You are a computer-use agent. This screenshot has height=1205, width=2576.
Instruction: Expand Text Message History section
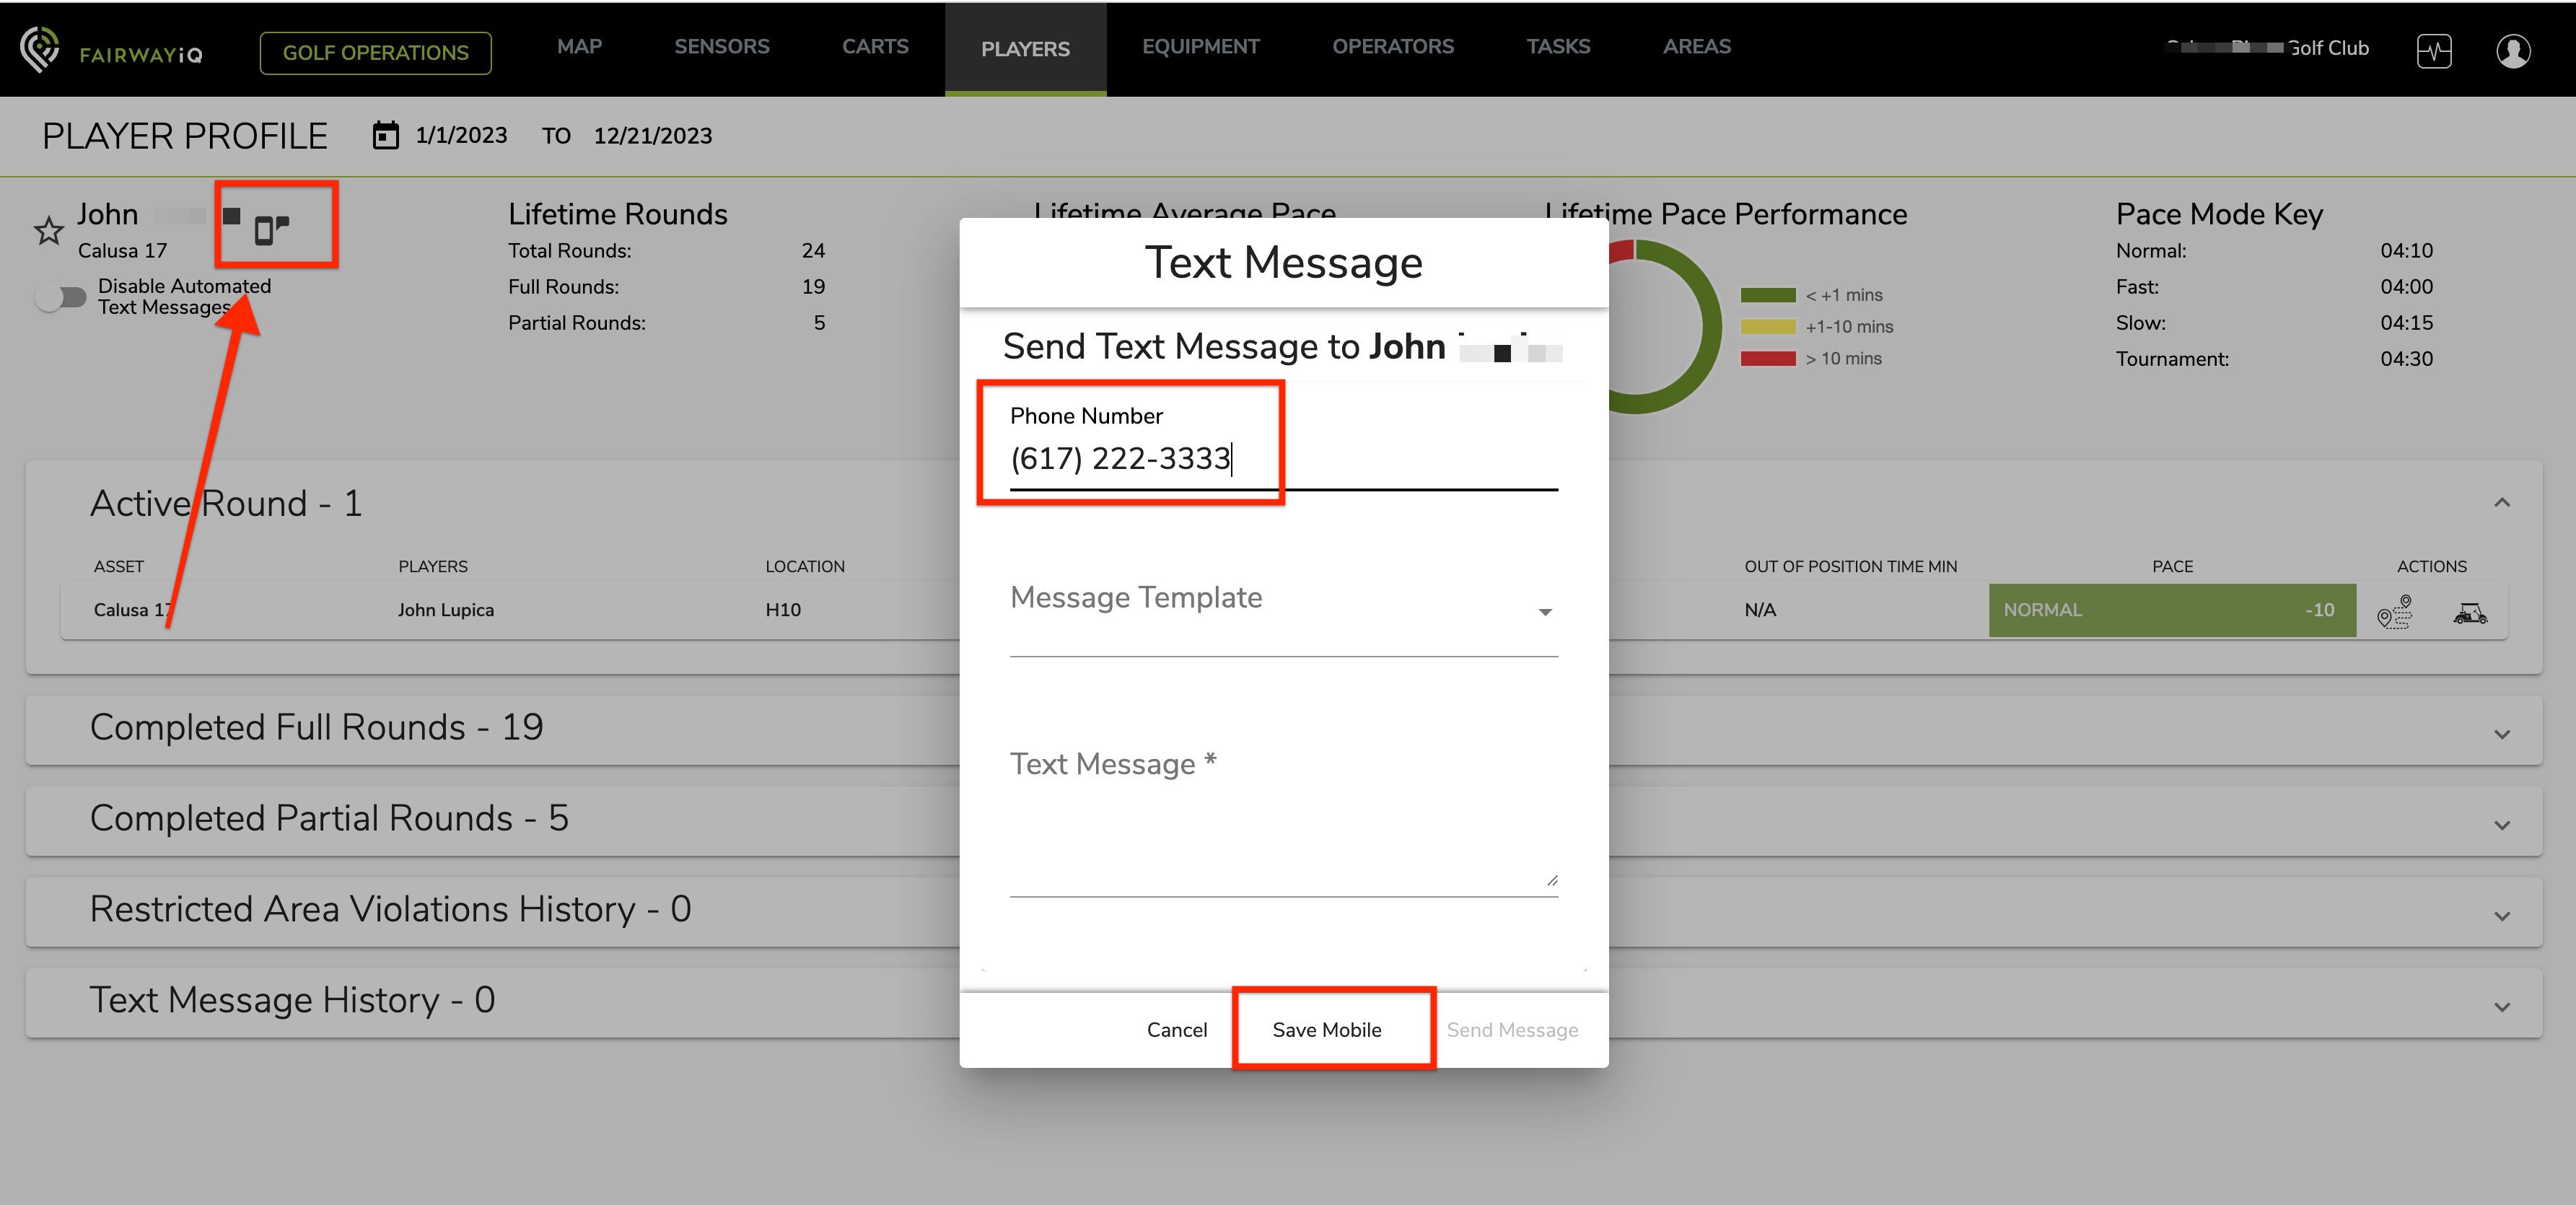[x=2502, y=1007]
